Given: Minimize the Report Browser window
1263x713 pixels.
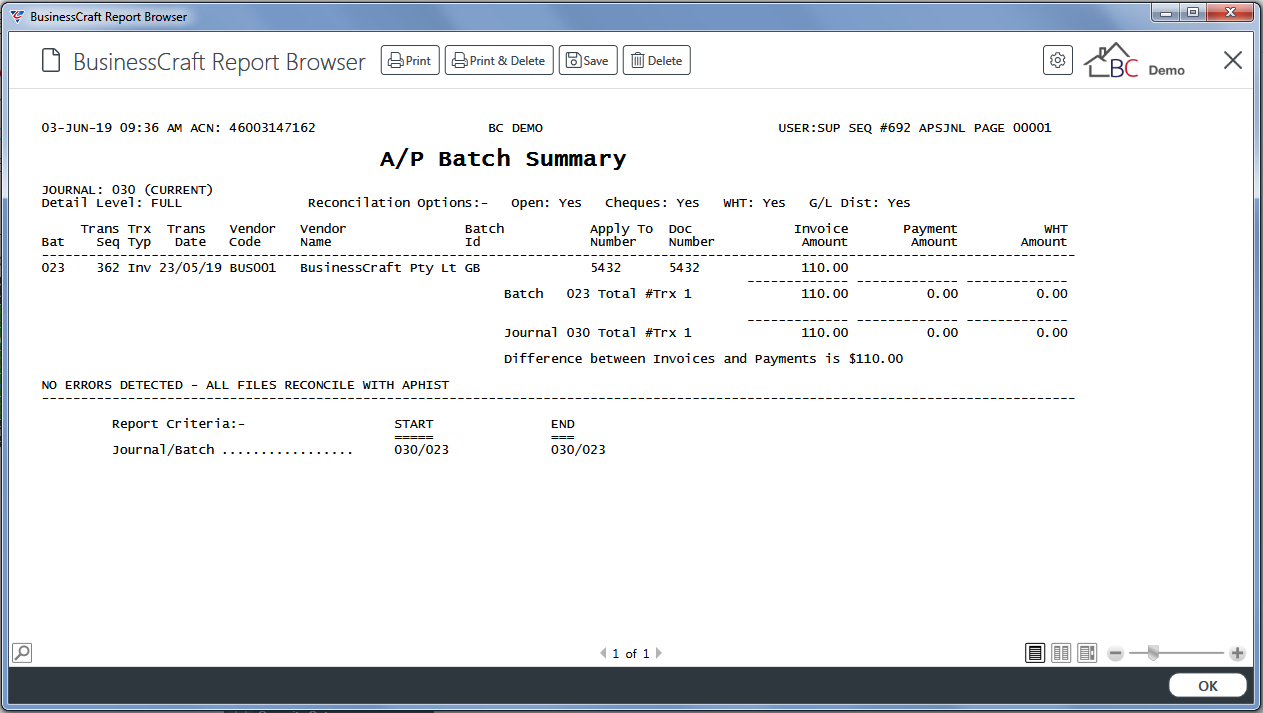Looking at the screenshot, I should tap(1164, 12).
